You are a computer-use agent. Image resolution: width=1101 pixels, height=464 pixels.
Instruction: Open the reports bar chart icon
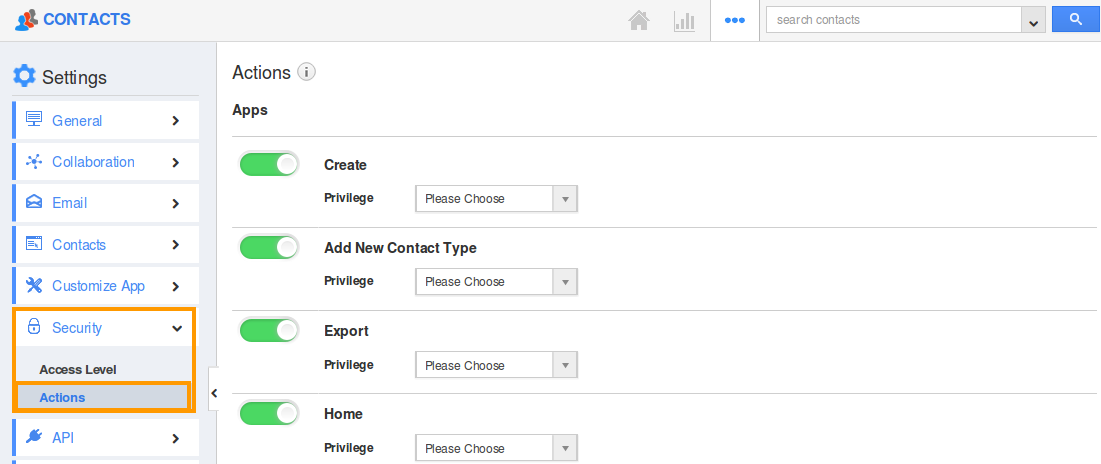point(684,20)
